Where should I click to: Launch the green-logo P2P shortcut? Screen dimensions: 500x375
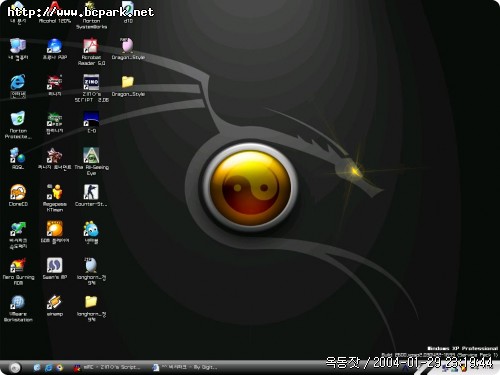coord(55,123)
